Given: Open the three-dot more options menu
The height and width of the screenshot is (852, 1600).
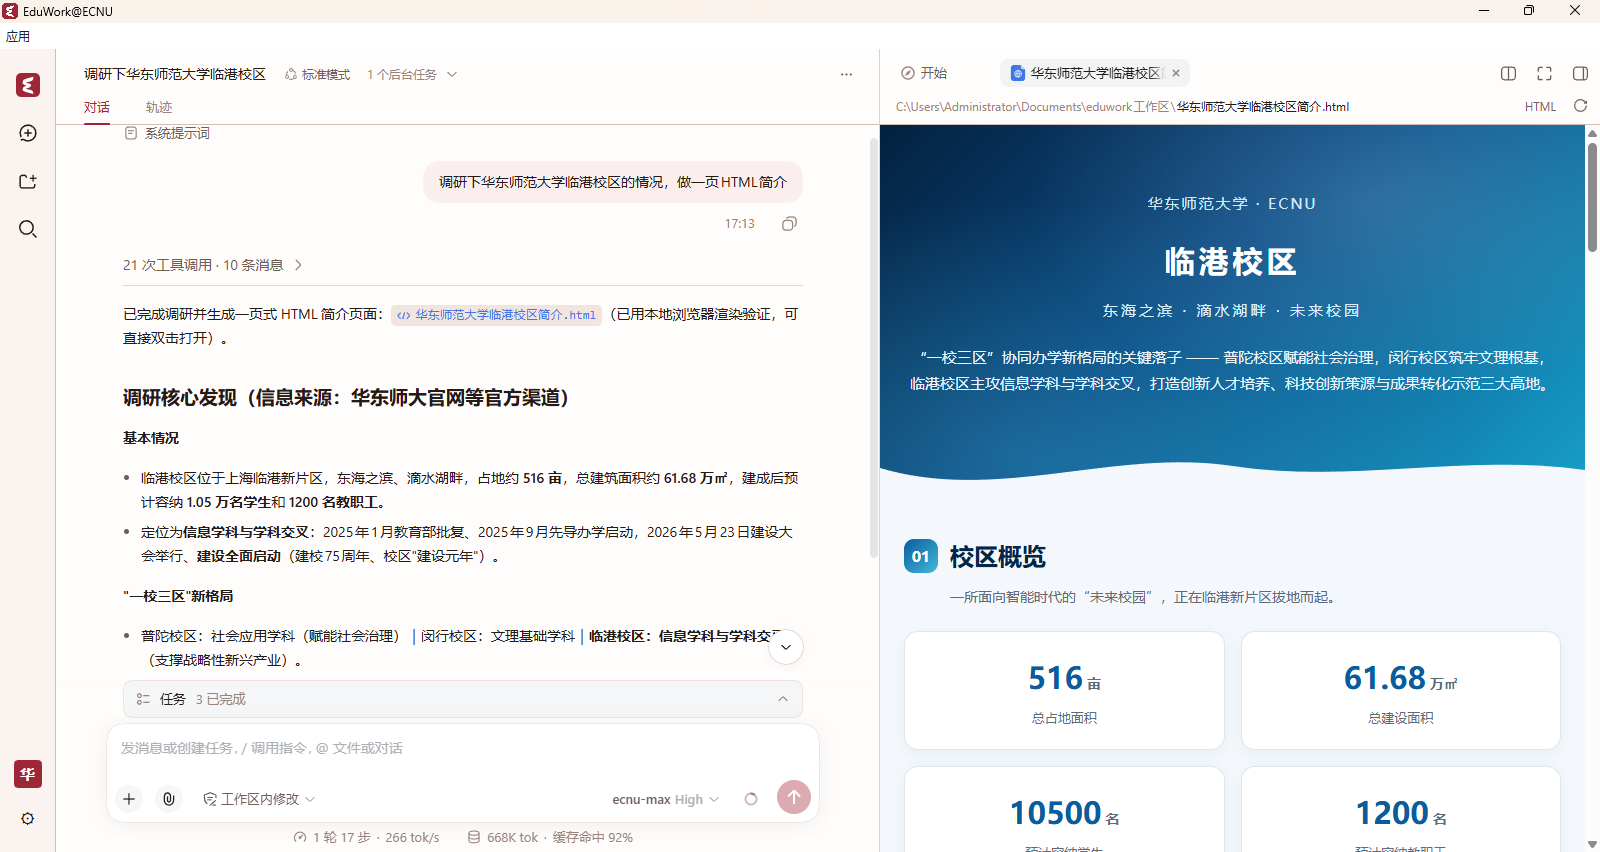Looking at the screenshot, I should [846, 74].
